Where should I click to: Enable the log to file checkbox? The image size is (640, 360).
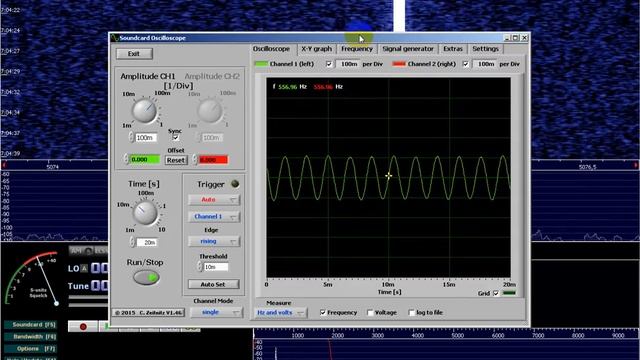click(411, 313)
